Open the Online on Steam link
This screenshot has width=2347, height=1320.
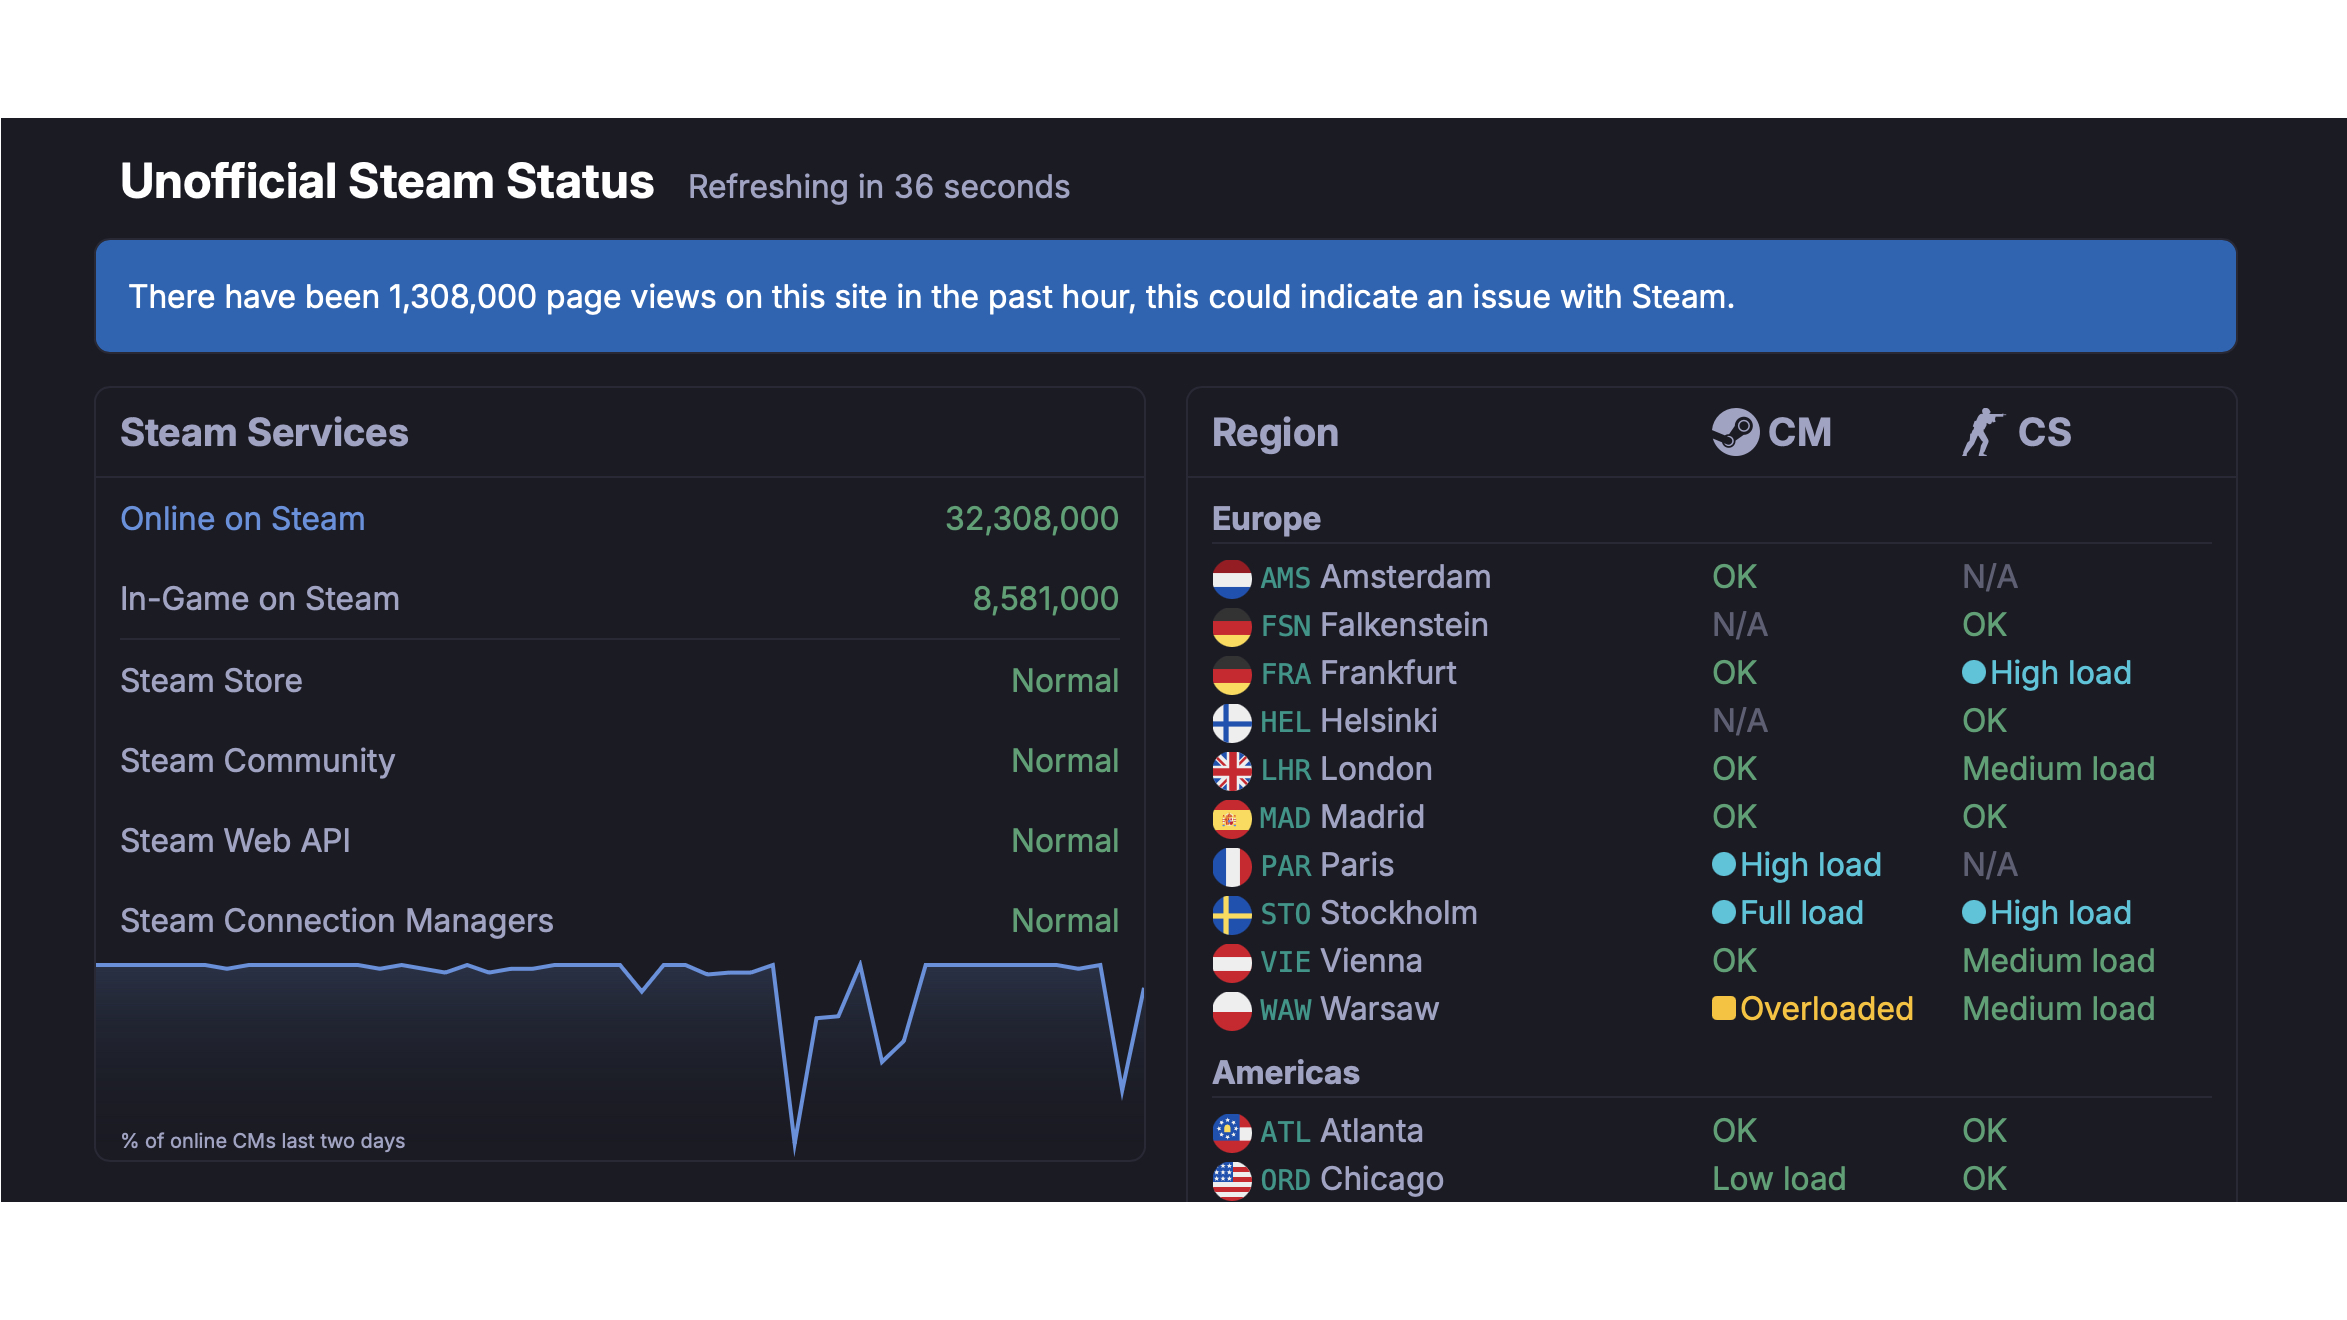pos(242,519)
